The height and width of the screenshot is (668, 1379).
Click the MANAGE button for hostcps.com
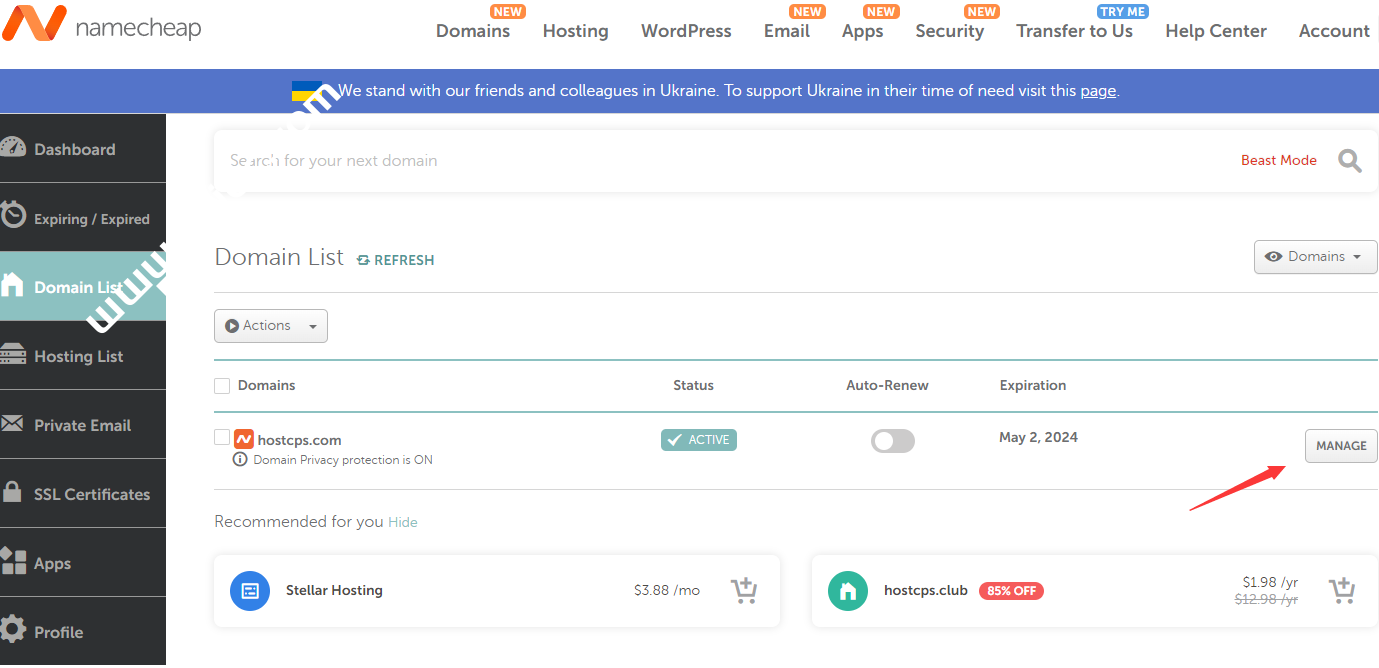[1340, 446]
